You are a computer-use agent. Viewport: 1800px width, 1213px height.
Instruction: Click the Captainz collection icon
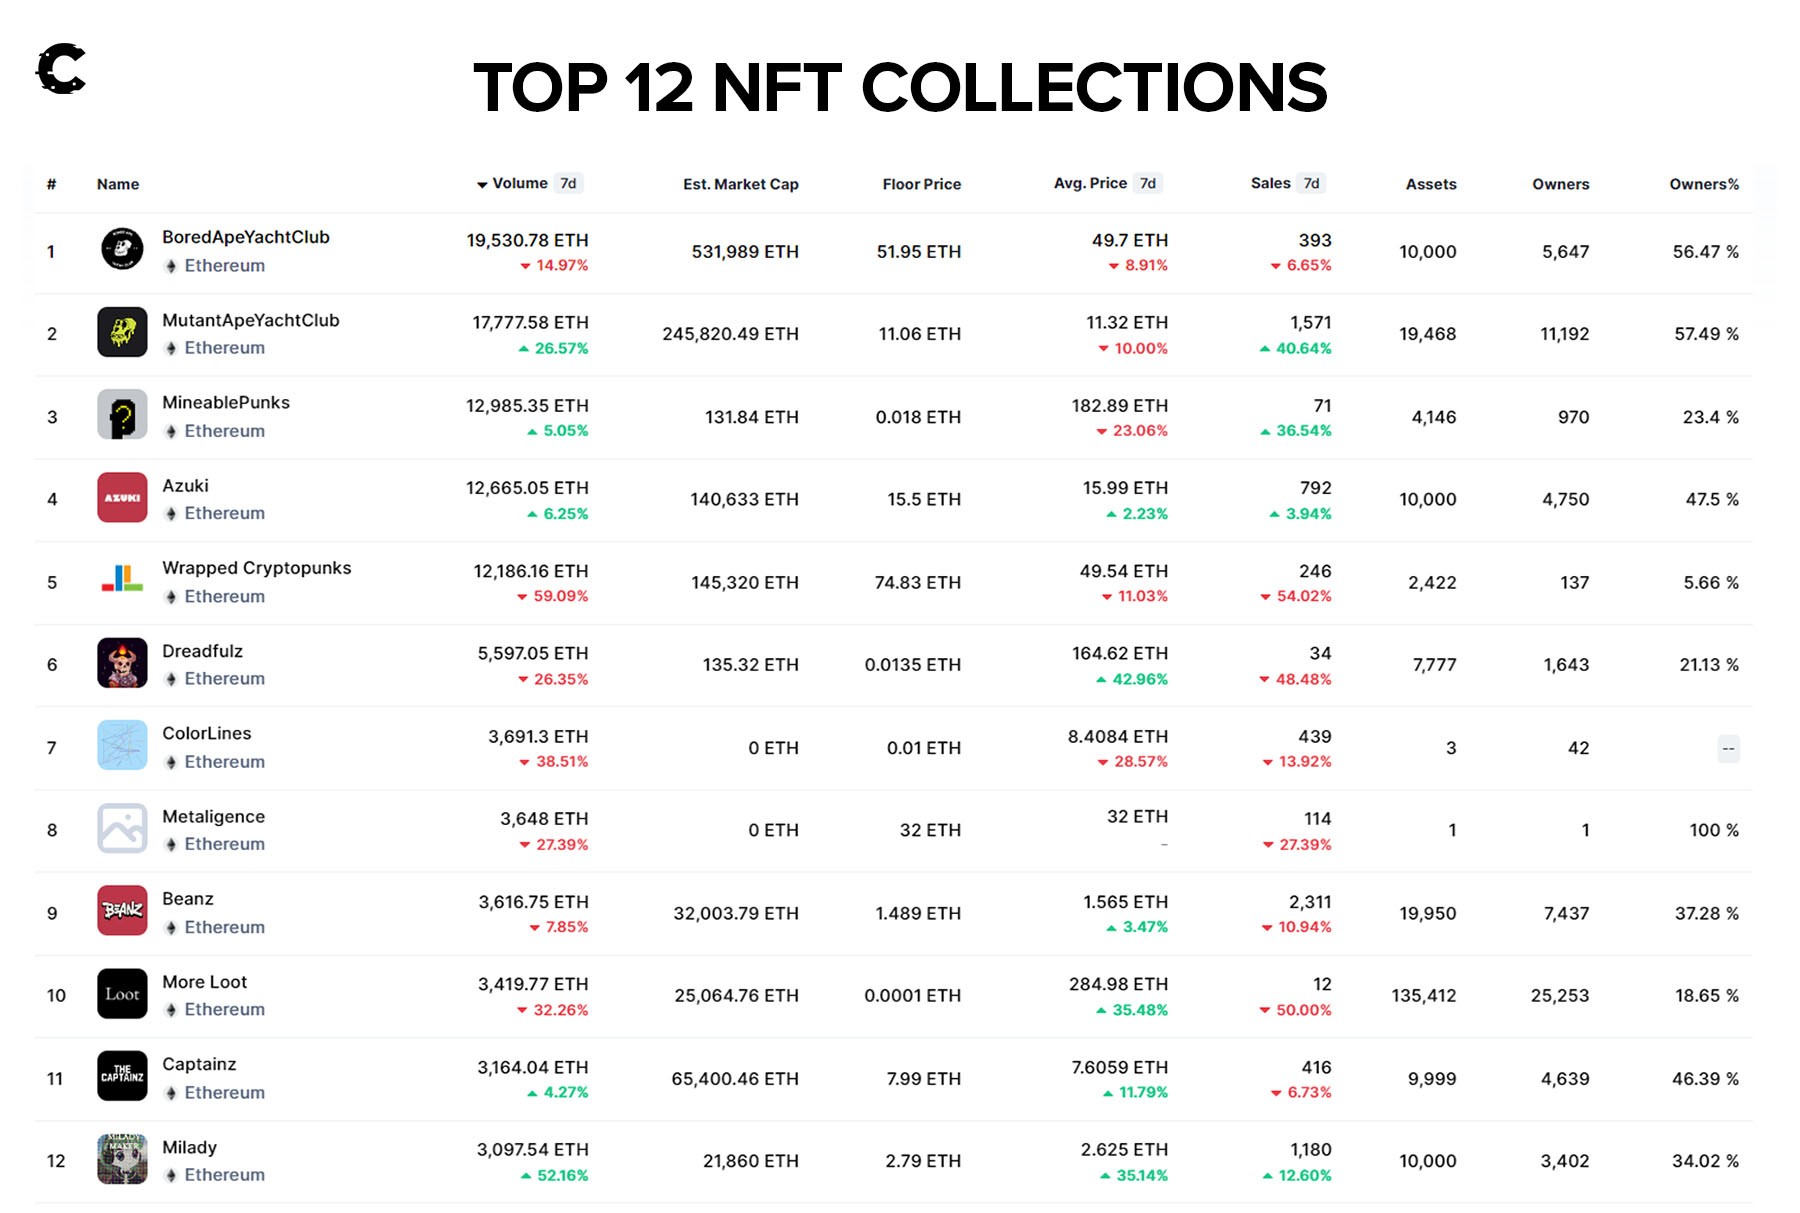point(122,1077)
